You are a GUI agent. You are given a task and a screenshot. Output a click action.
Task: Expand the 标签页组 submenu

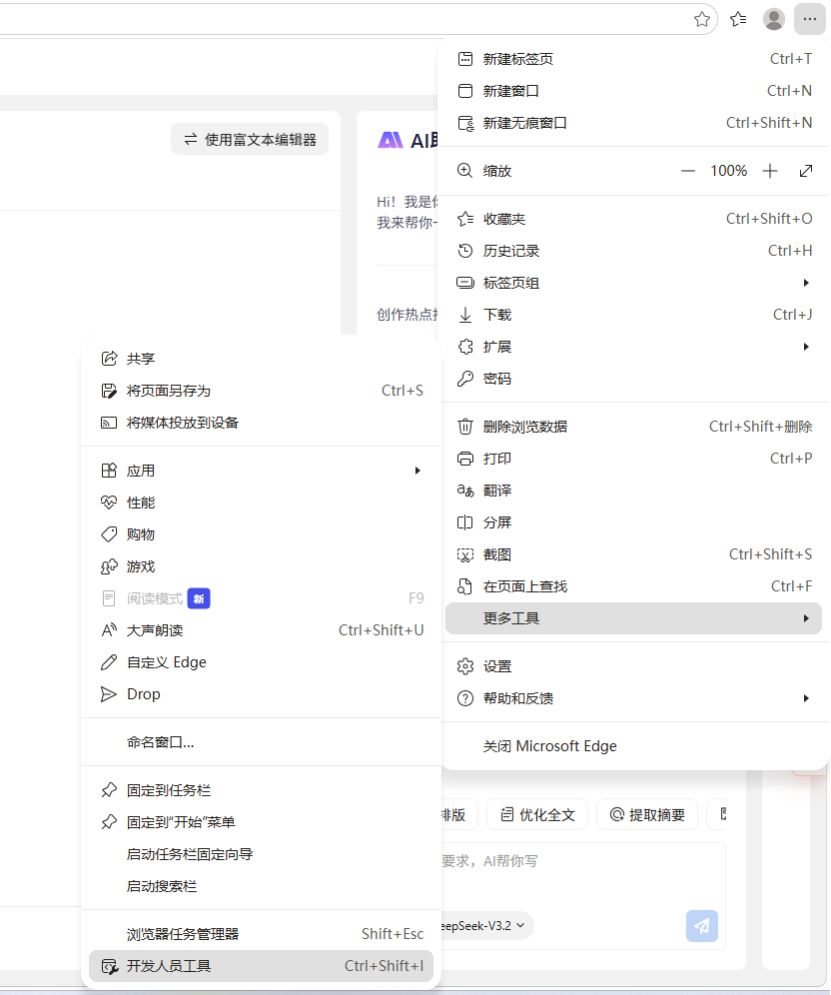[x=634, y=282]
